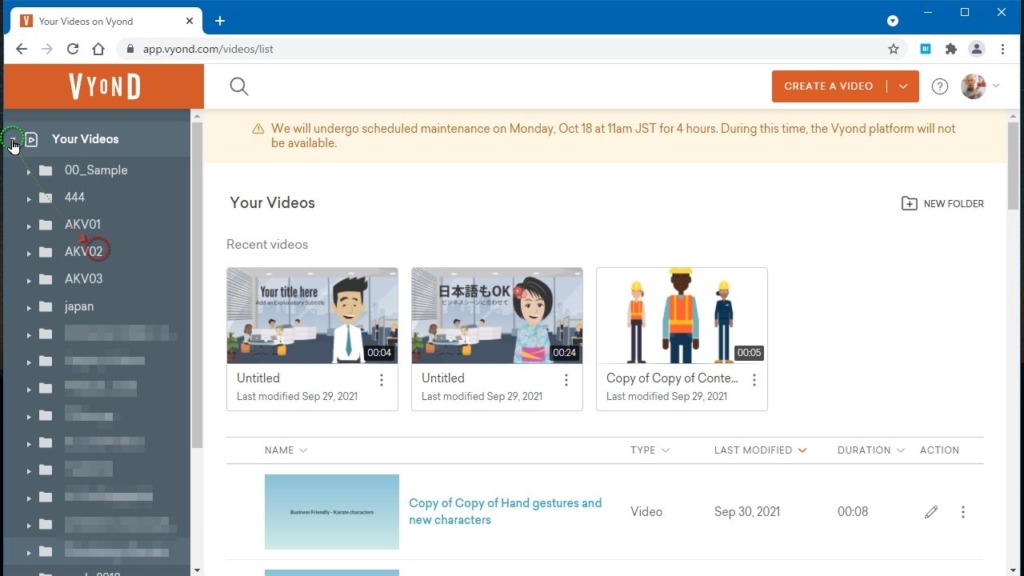
Task: Open the 00_Sample folder
Action: coord(96,170)
